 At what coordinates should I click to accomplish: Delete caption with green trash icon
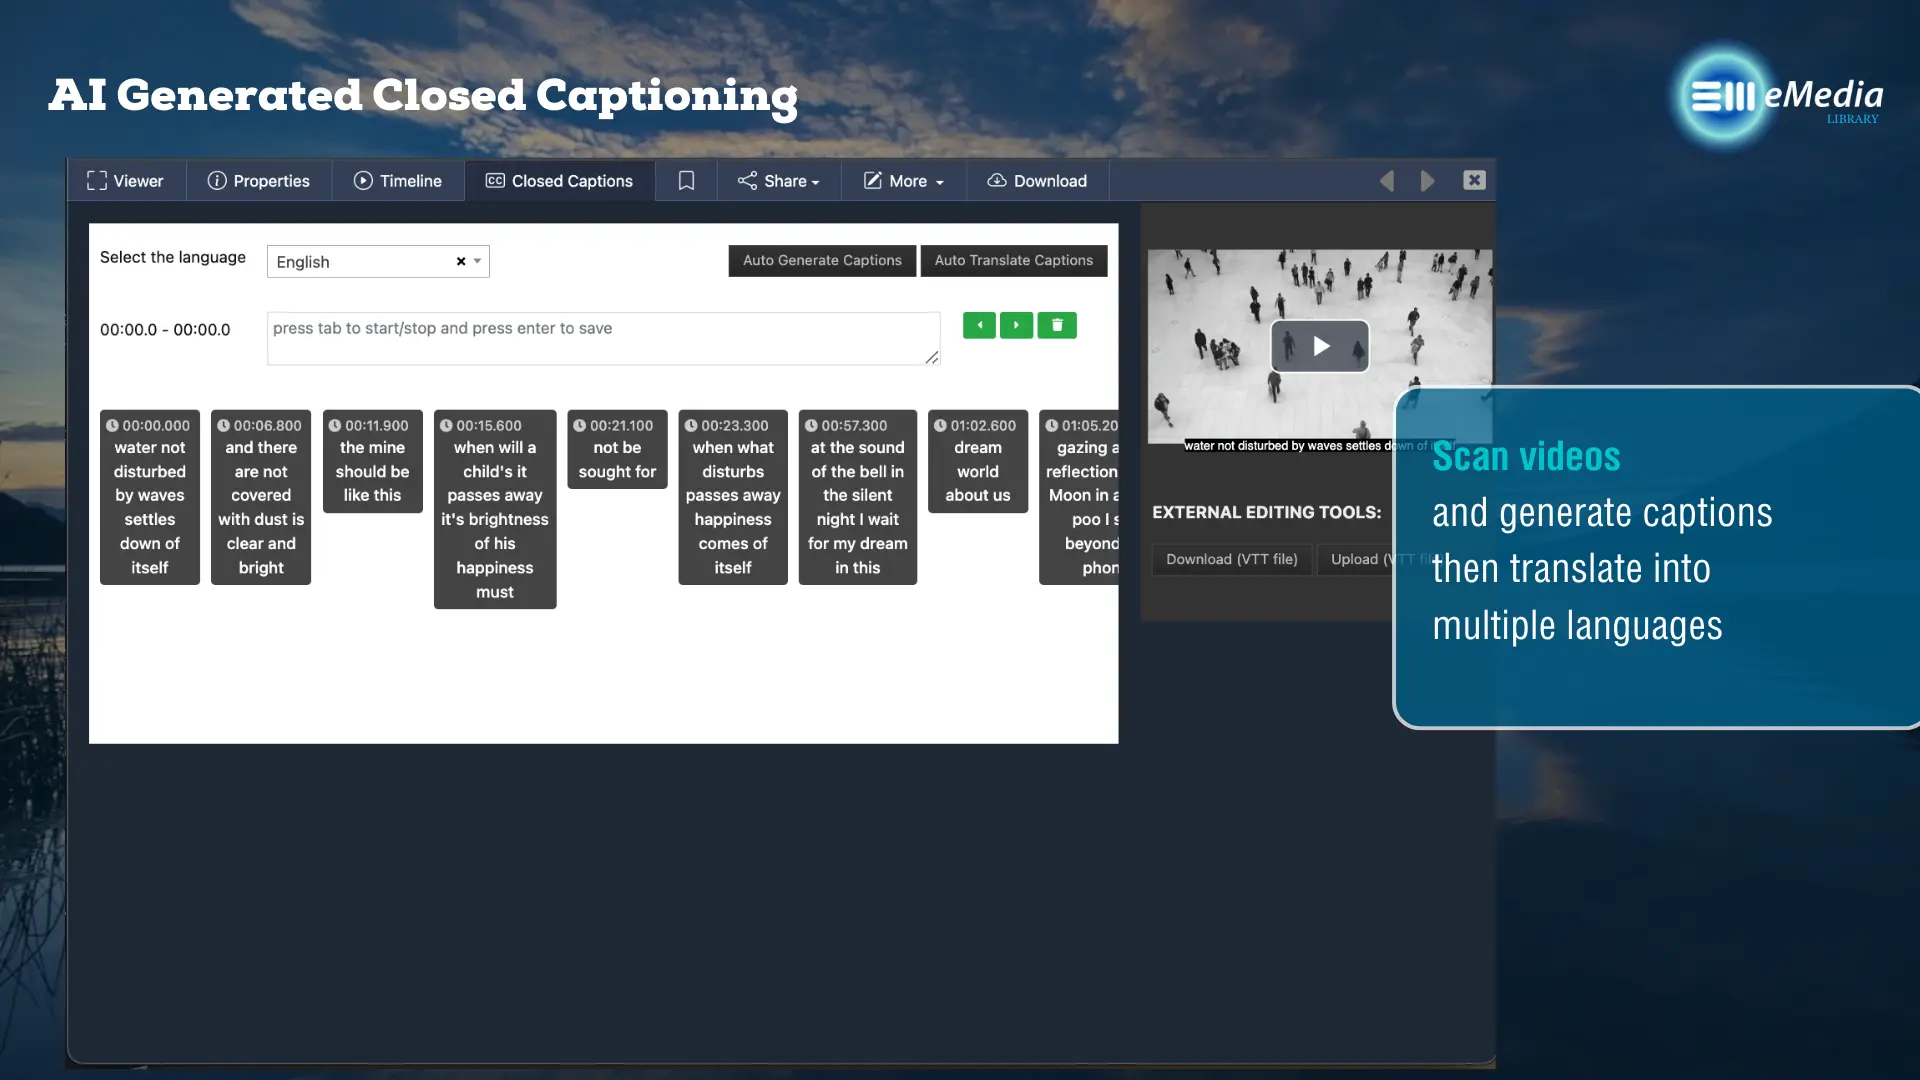[x=1057, y=325]
